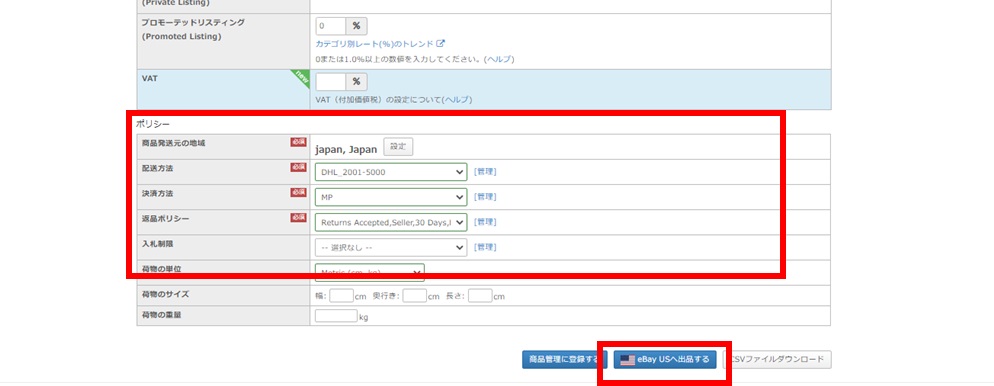Open the VAT settings help link
994x386 pixels.
457,100
